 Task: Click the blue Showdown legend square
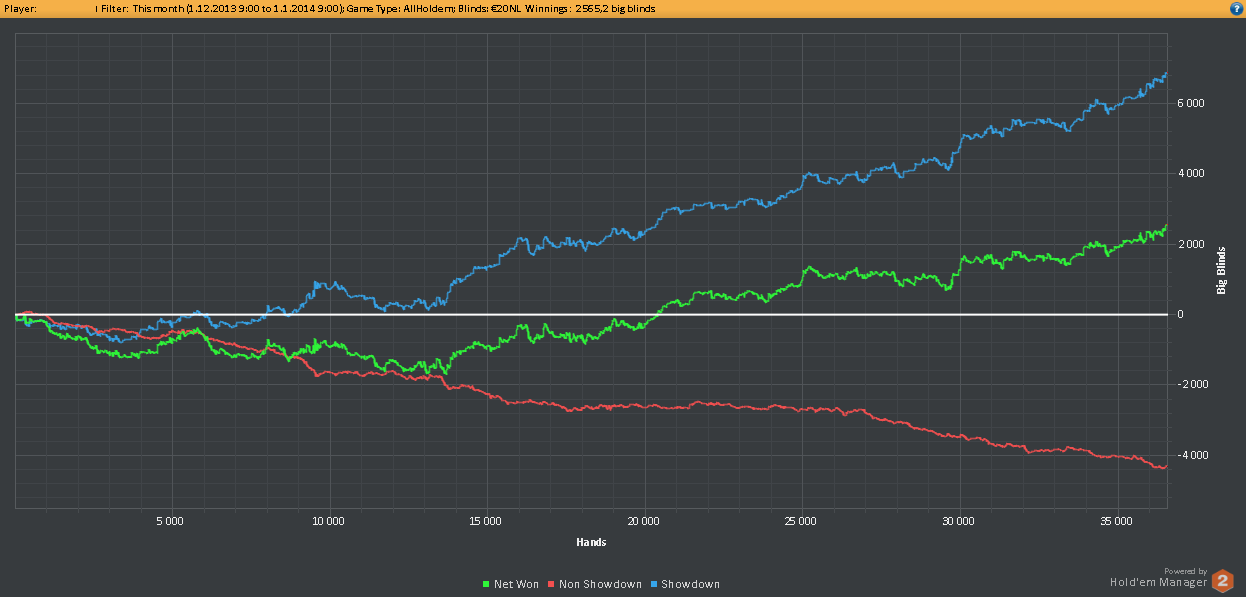[653, 584]
